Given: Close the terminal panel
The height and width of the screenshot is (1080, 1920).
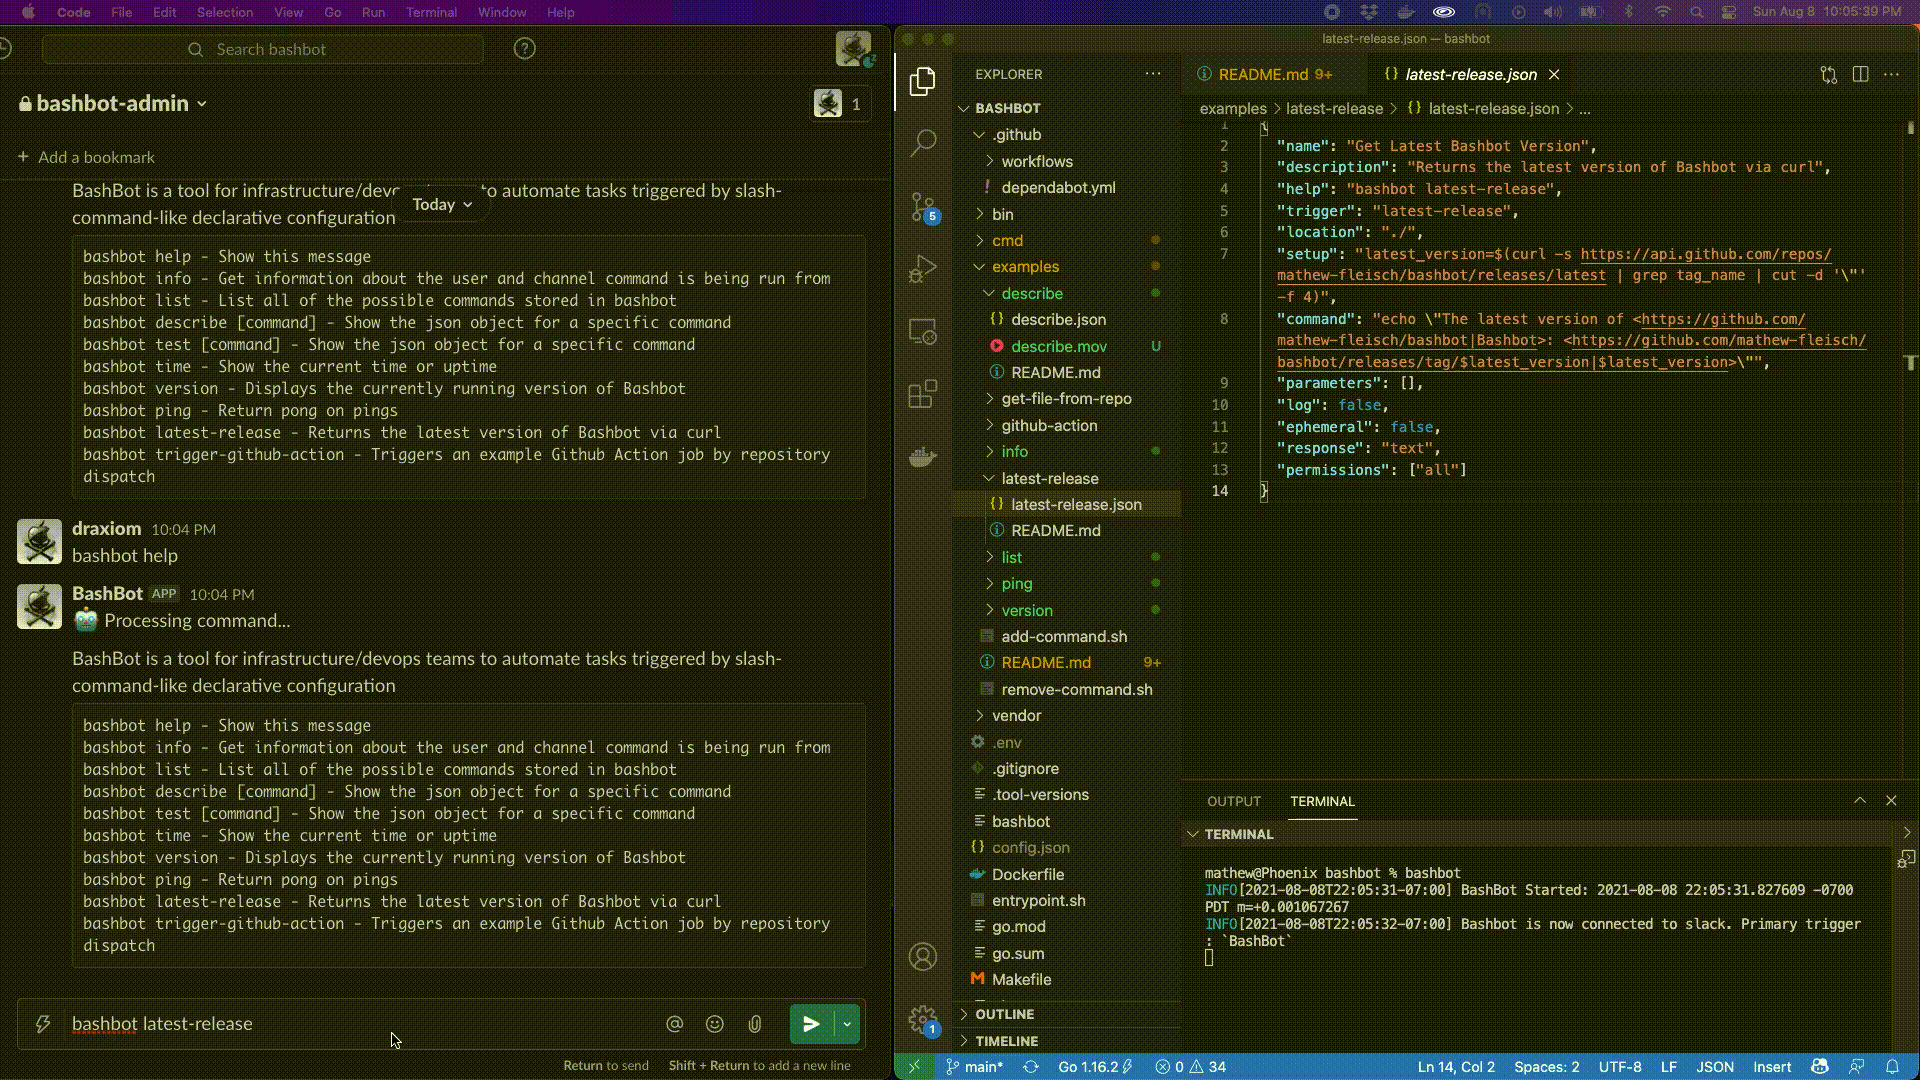Looking at the screenshot, I should click(x=1891, y=801).
